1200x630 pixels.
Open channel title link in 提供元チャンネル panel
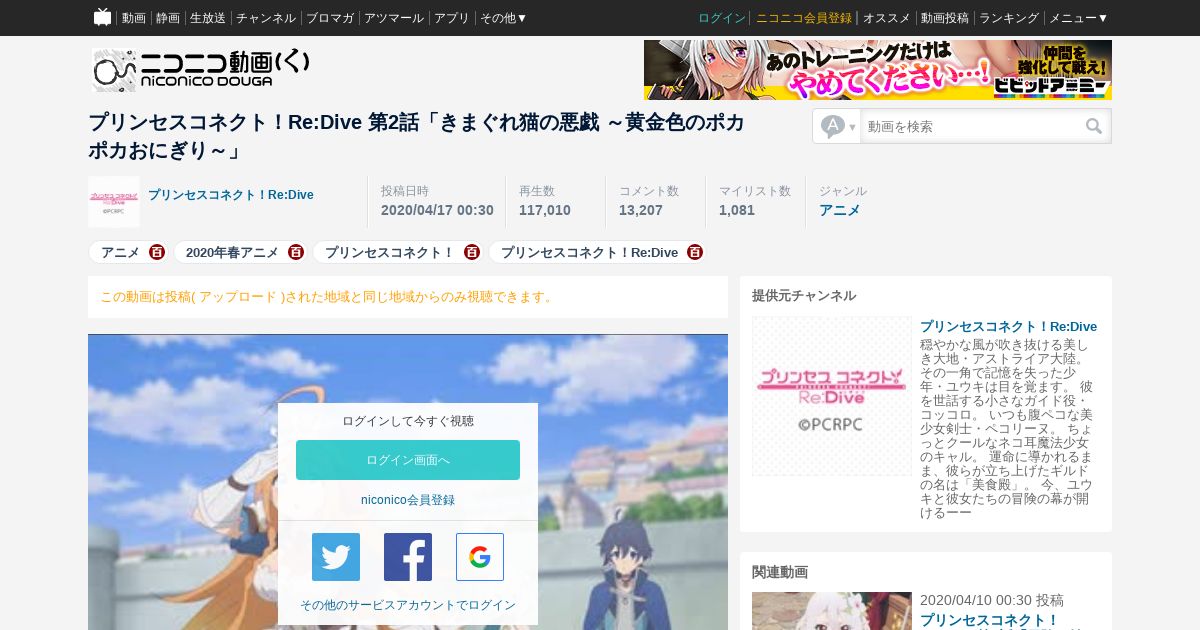tap(1008, 327)
